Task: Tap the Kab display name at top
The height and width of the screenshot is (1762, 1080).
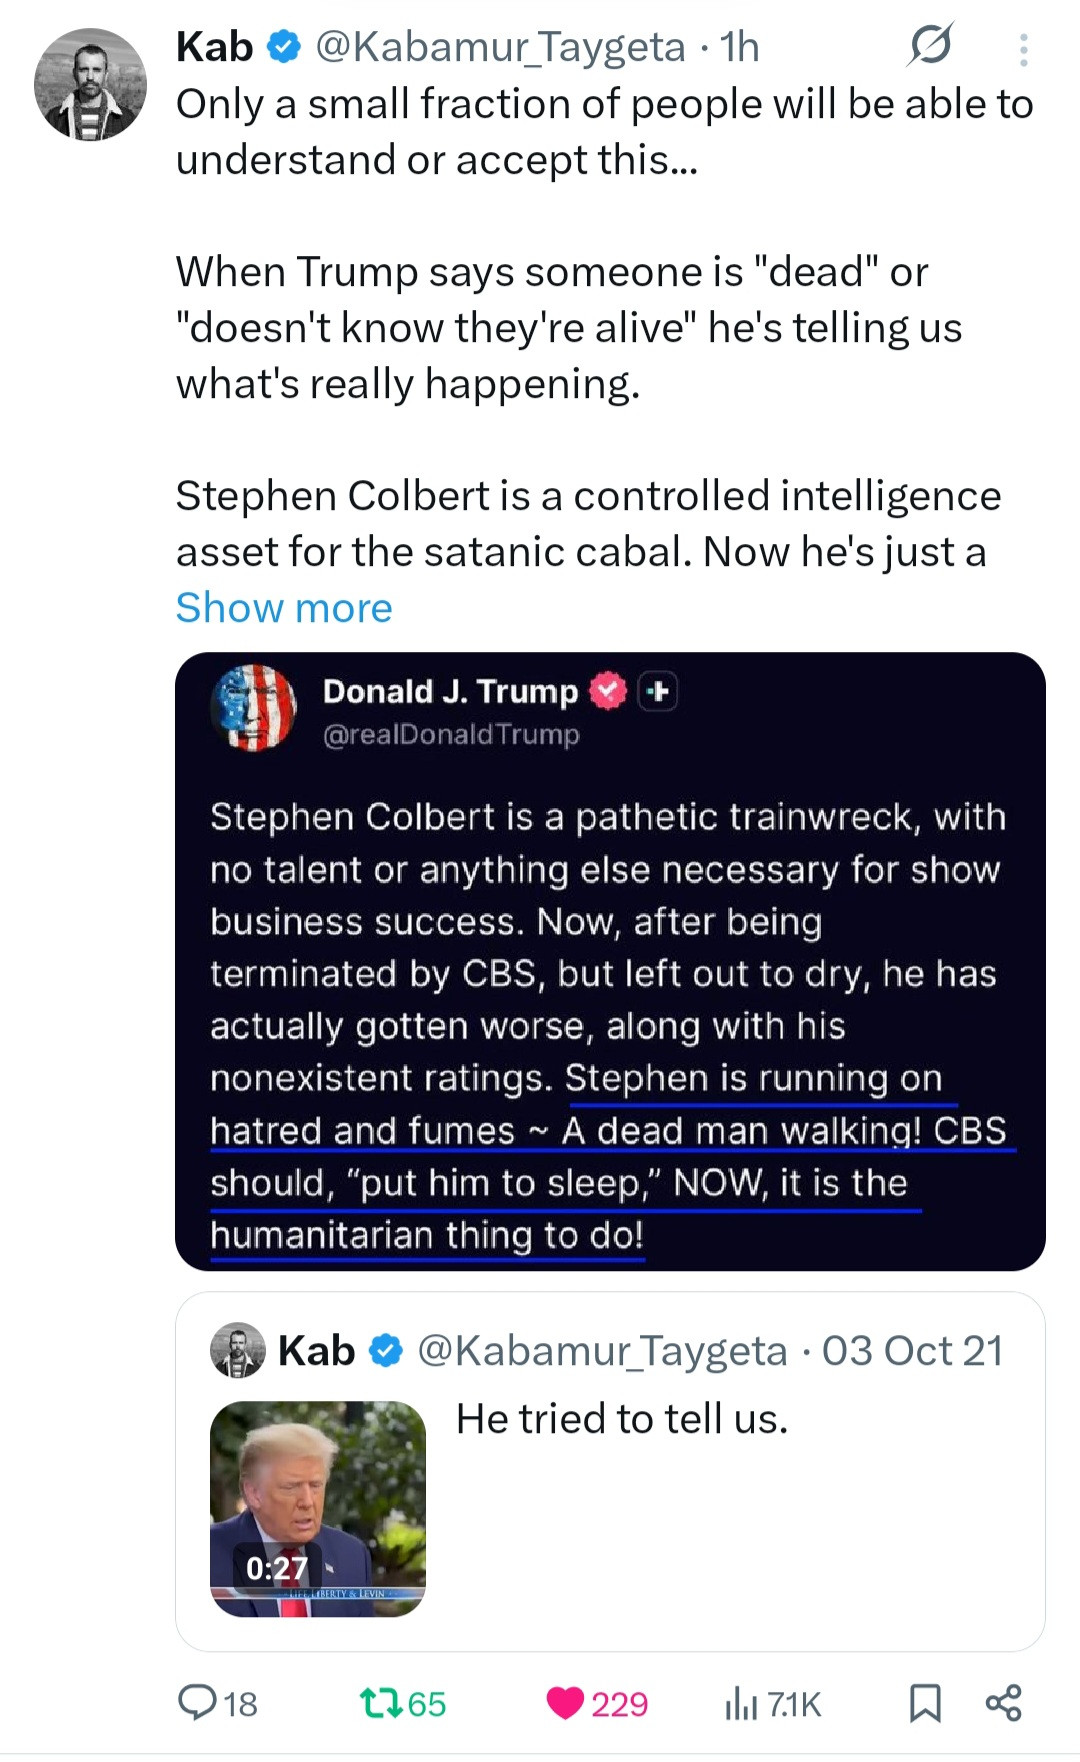Action: pyautogui.click(x=214, y=47)
